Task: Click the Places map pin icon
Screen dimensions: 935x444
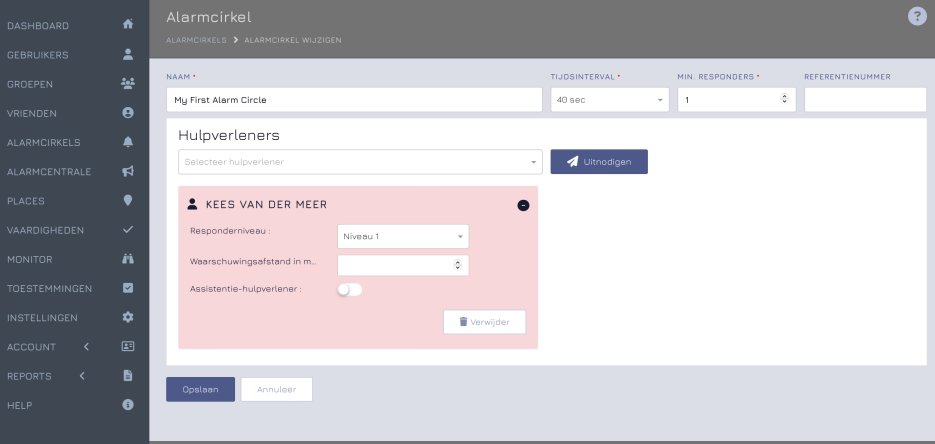Action: coord(127,200)
